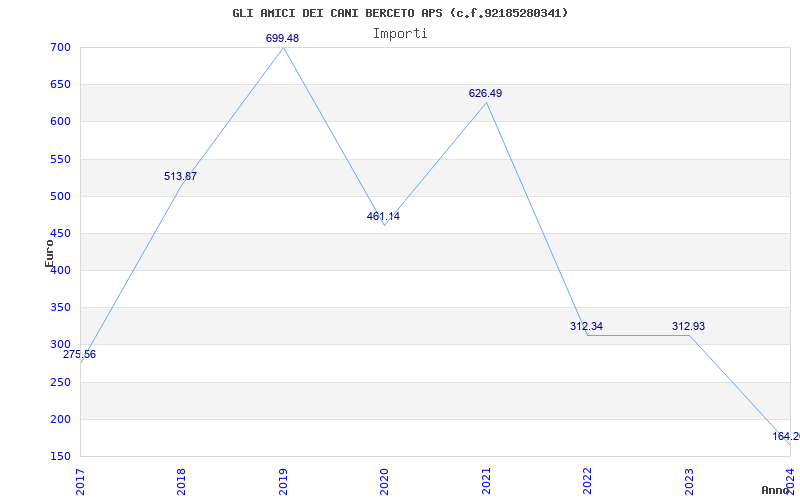Click the 650 y-axis tick label
Screen dimensions: 800x500
tap(60, 85)
